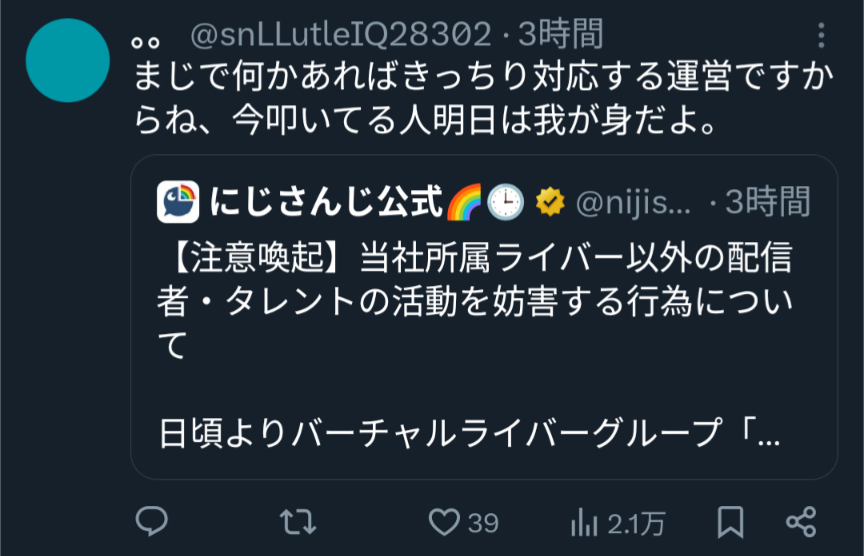864x556 pixels.
Task: Open the @nijis... handle in quoted tweet
Action: point(633,203)
